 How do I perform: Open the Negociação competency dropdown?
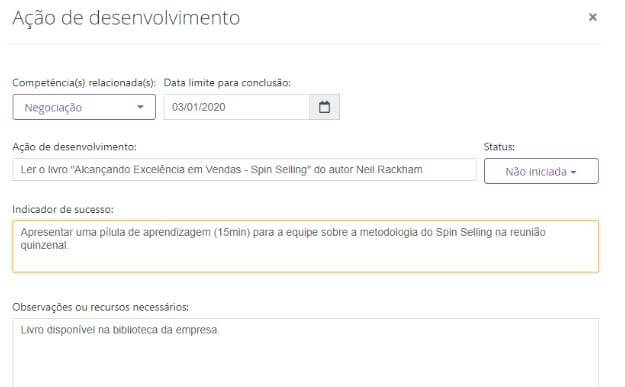coord(84,107)
